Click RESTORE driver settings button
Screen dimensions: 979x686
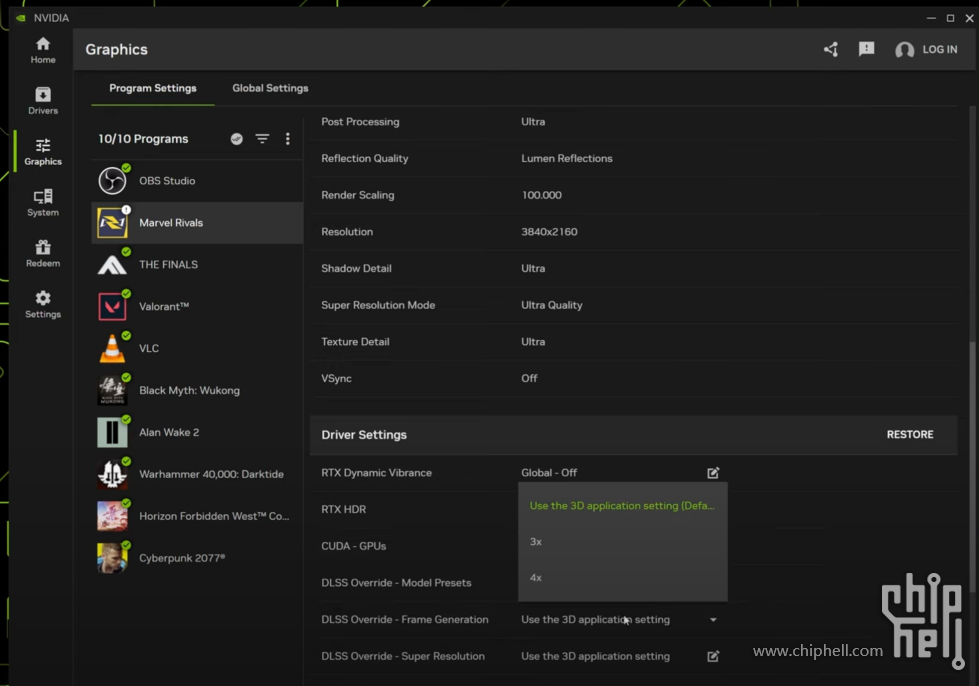coord(910,434)
